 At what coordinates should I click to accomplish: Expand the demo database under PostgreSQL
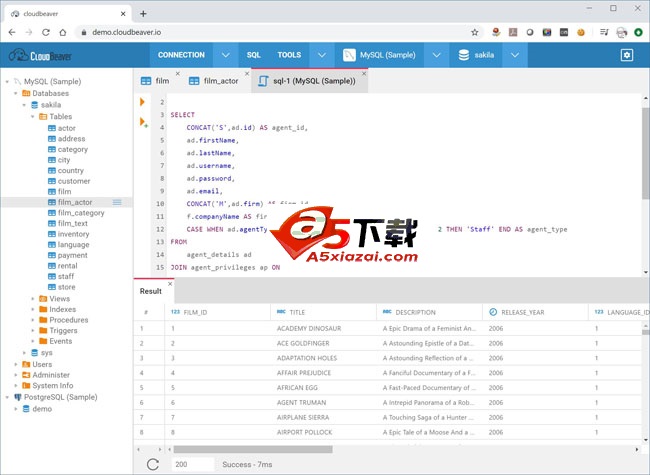pos(16,409)
